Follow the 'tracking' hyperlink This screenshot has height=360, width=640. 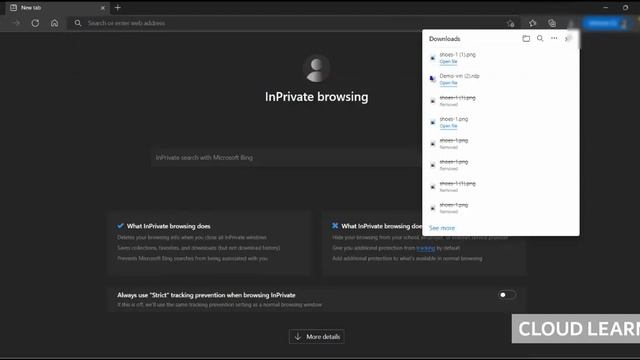pyautogui.click(x=426, y=248)
